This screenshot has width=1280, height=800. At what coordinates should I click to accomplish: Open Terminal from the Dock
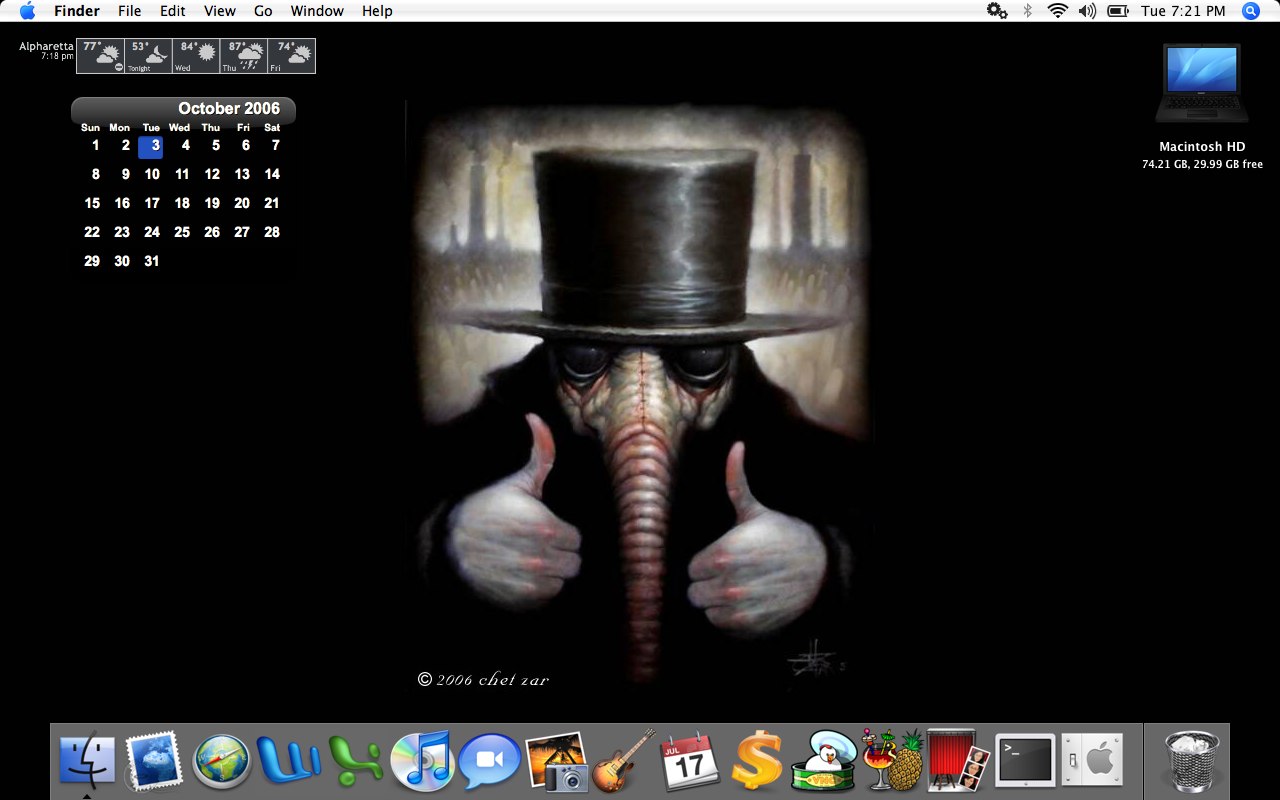click(x=1025, y=762)
